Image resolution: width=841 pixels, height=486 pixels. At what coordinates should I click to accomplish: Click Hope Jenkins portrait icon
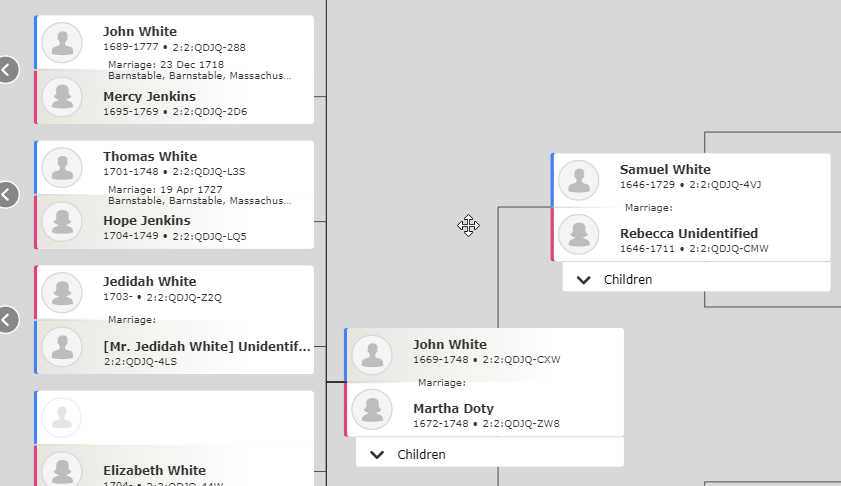click(x=63, y=221)
